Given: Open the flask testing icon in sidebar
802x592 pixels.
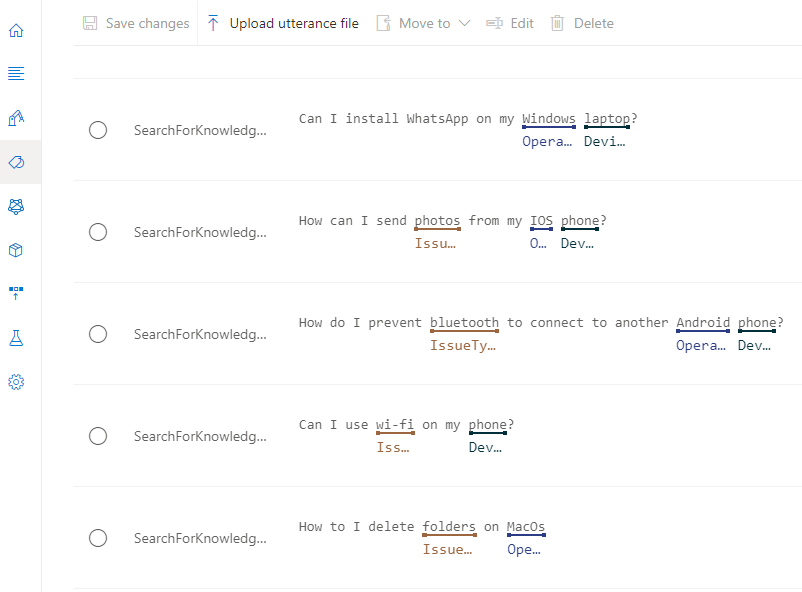Looking at the screenshot, I should coord(16,339).
